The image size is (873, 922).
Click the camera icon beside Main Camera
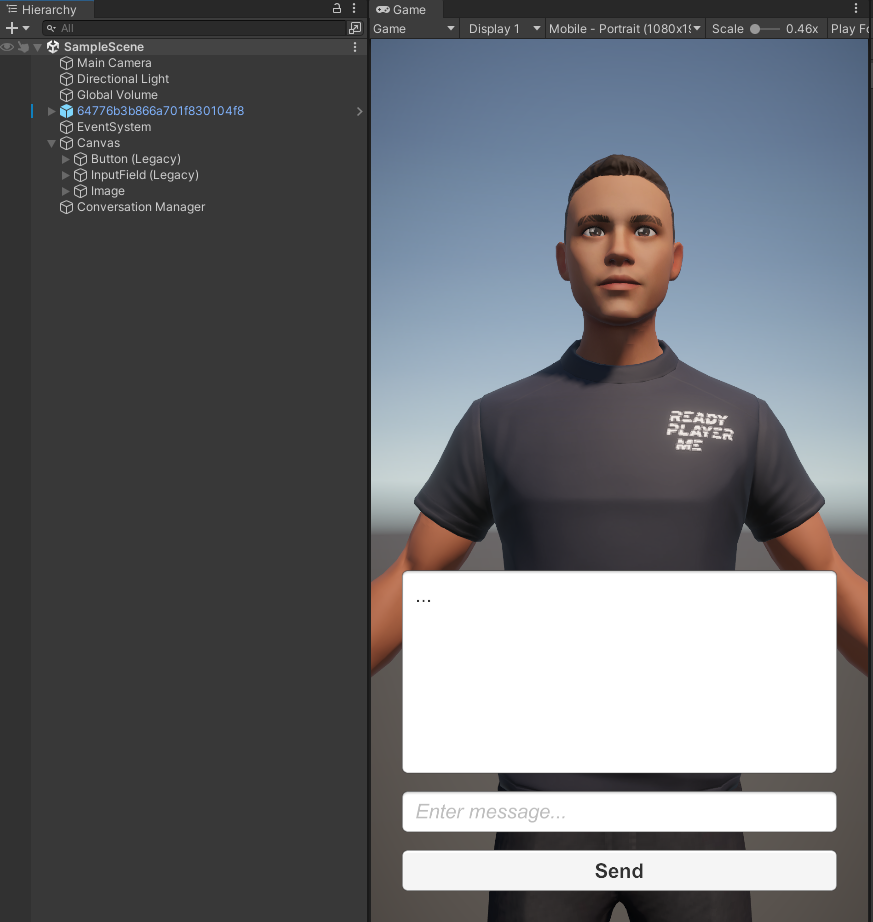(x=66, y=63)
